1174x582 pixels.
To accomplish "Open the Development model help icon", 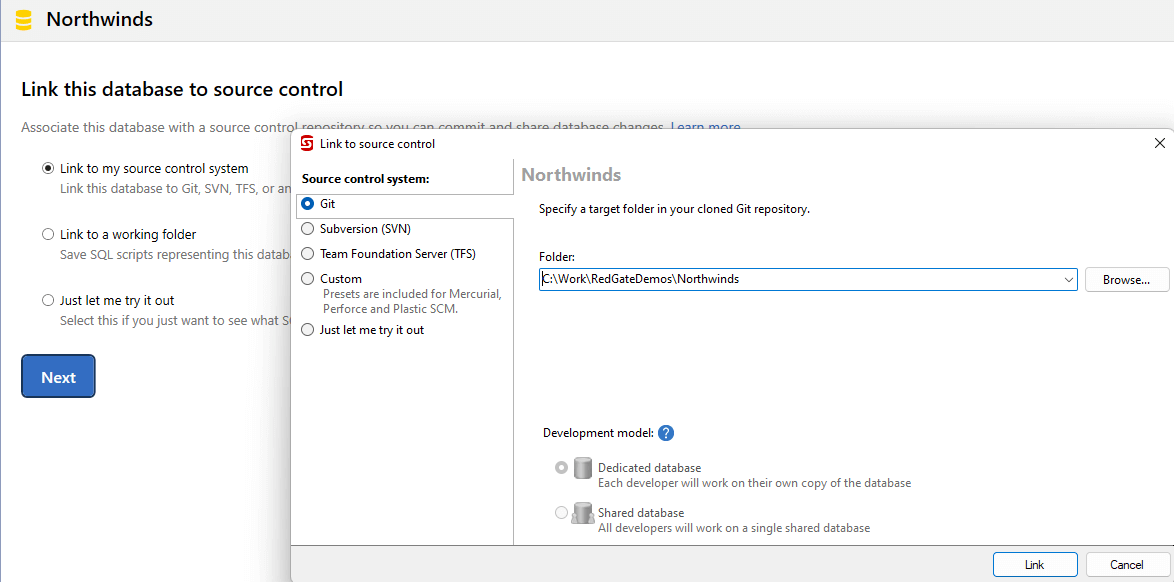I will tap(666, 433).
